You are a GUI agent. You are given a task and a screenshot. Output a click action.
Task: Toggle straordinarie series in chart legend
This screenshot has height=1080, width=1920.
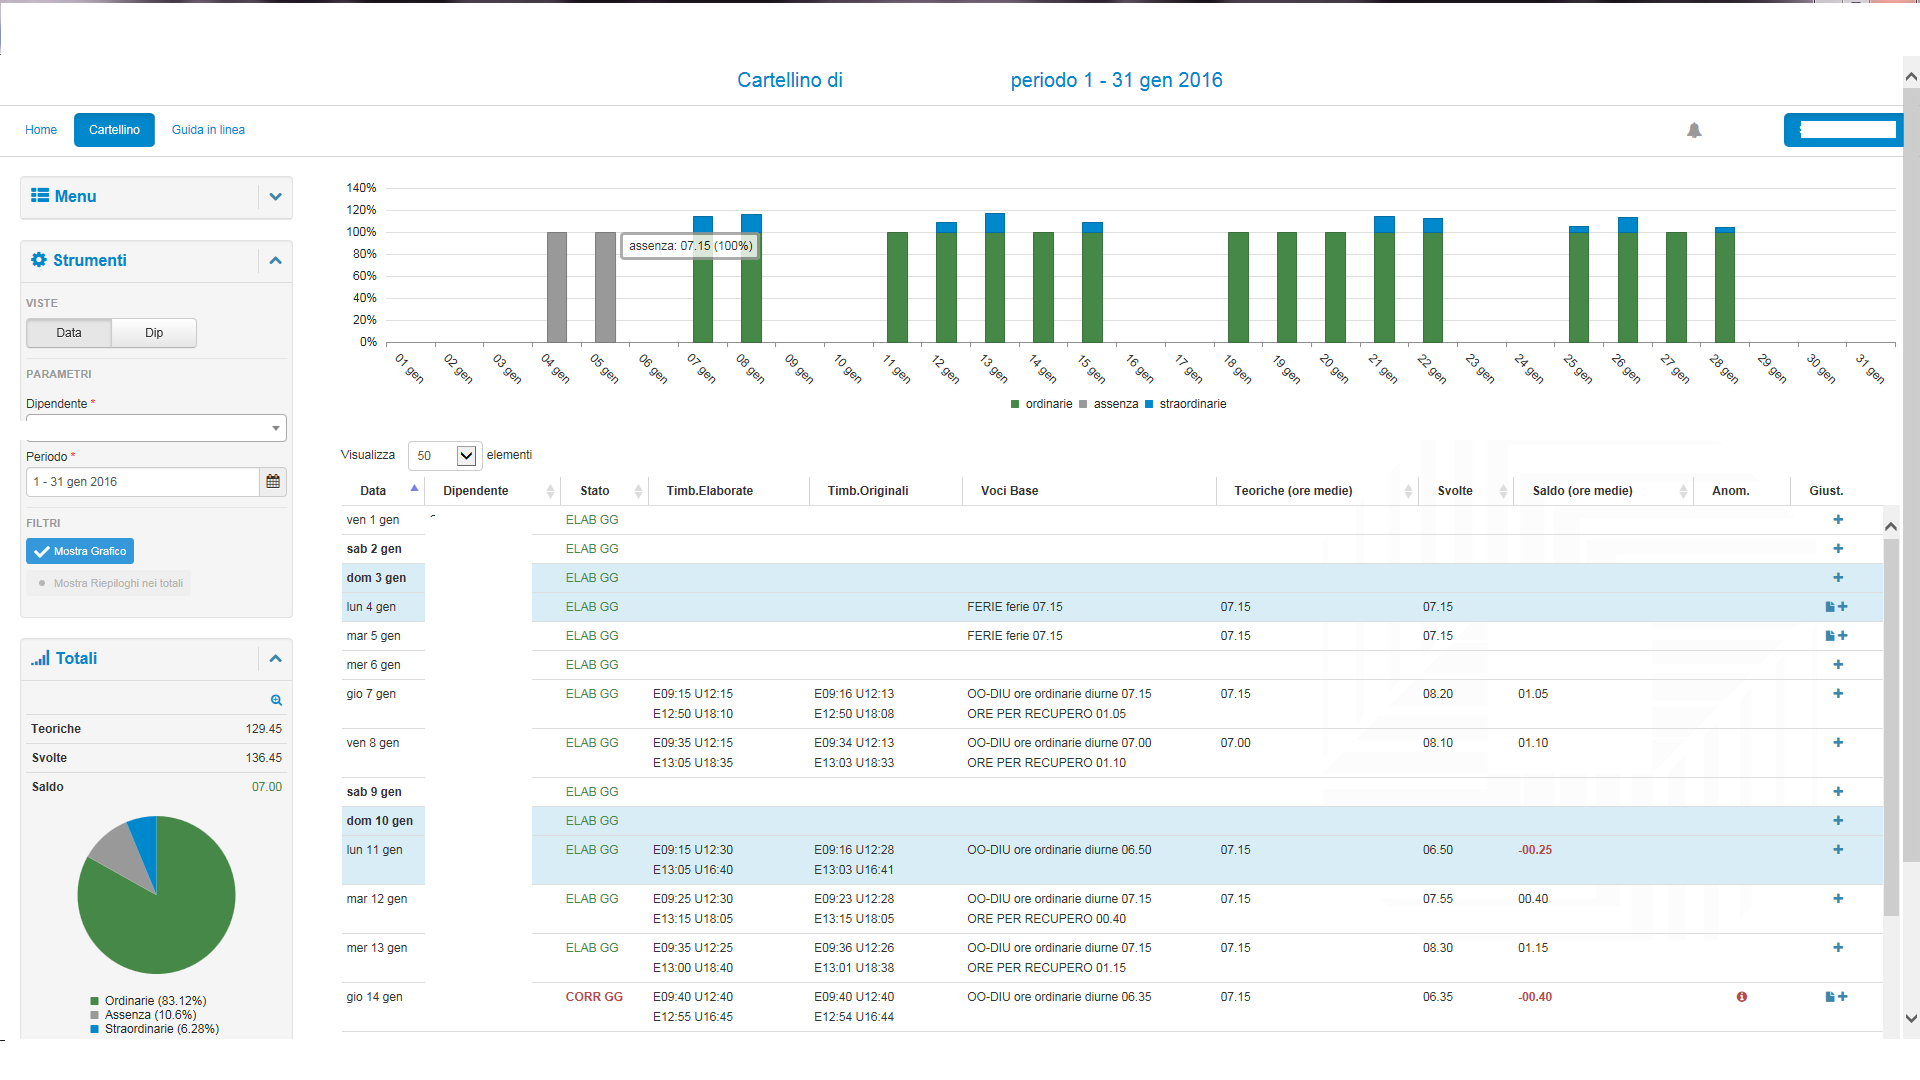click(1185, 404)
